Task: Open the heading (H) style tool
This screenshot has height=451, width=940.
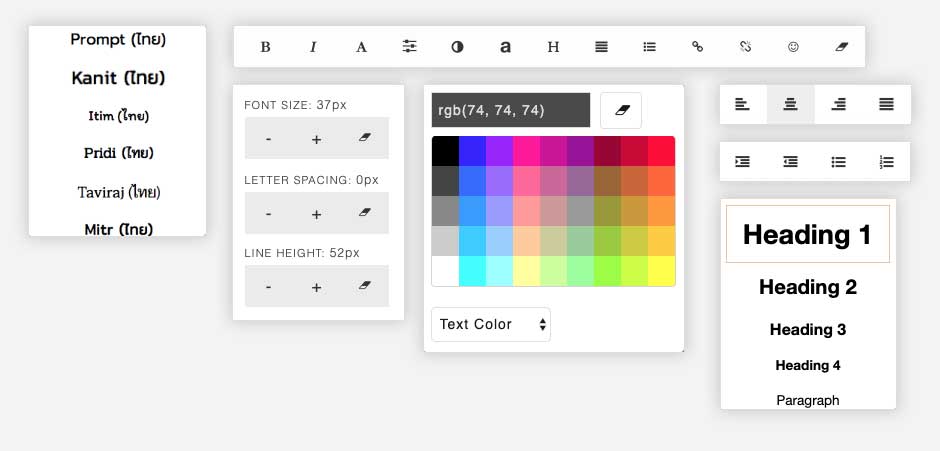Action: coord(553,47)
